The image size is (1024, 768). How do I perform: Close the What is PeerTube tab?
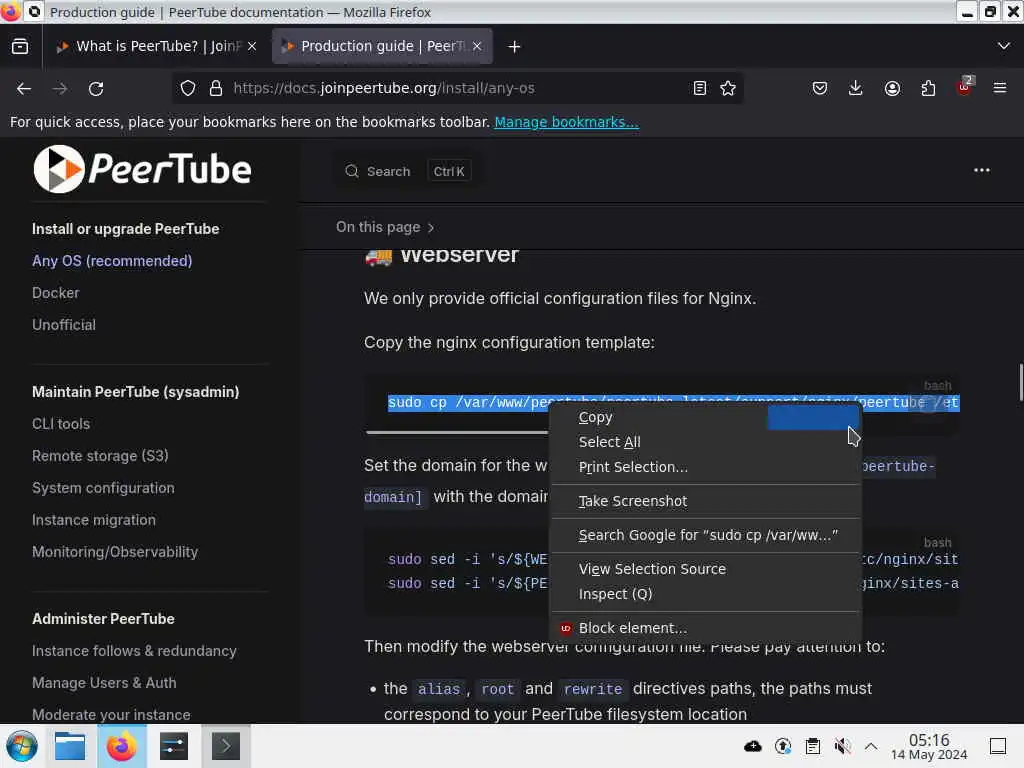[252, 46]
